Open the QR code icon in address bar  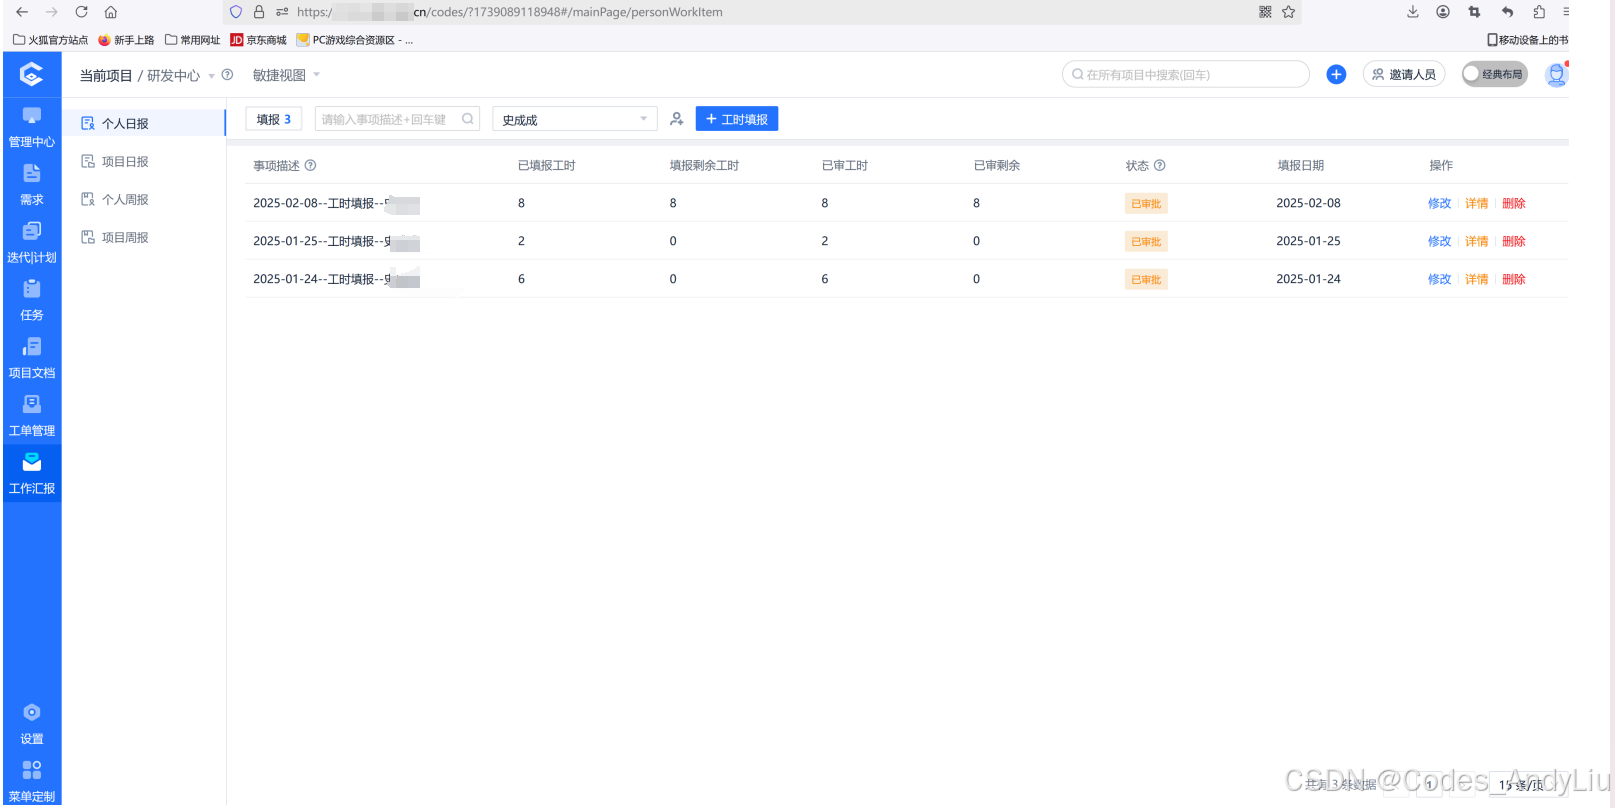coord(1265,12)
